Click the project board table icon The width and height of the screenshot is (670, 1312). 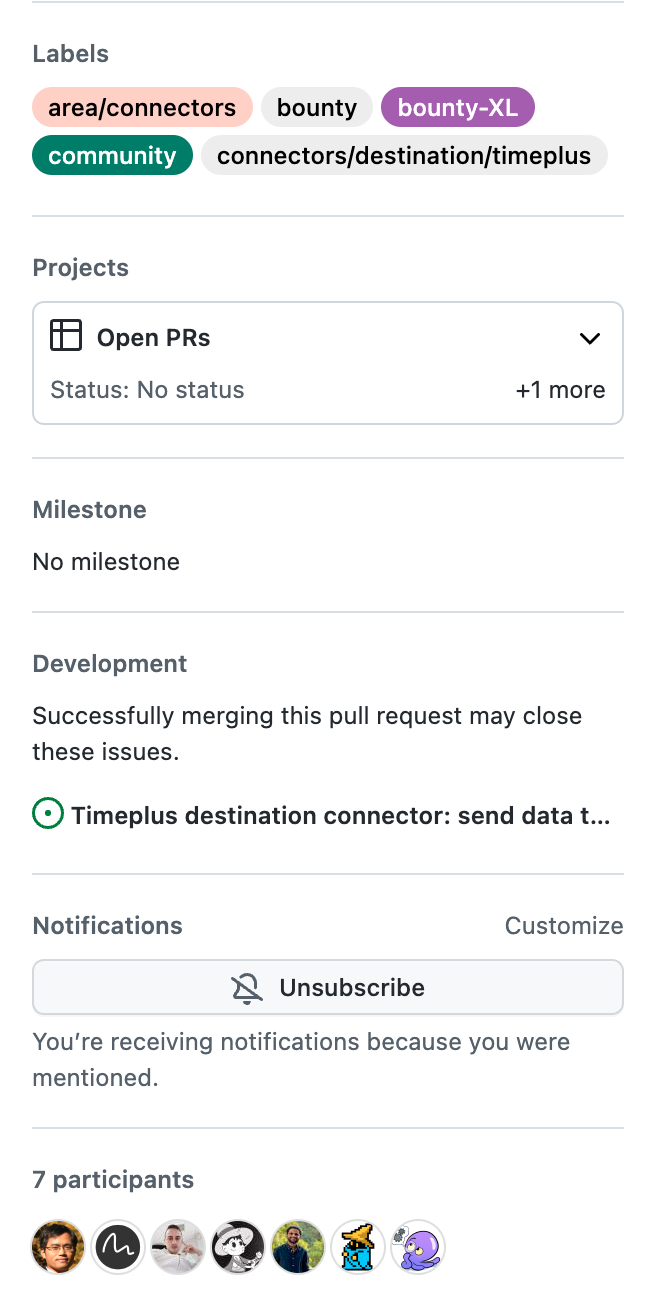point(65,336)
